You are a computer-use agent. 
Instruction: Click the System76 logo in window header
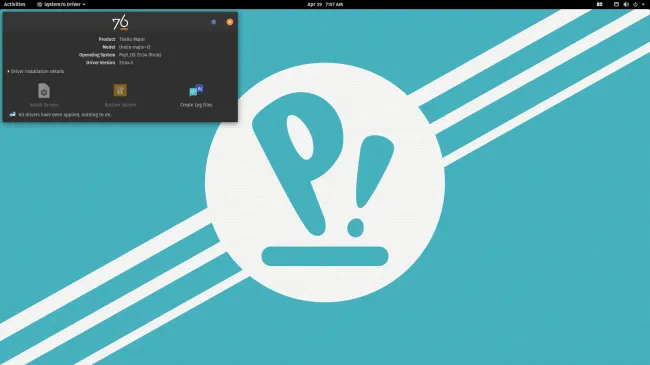point(120,22)
